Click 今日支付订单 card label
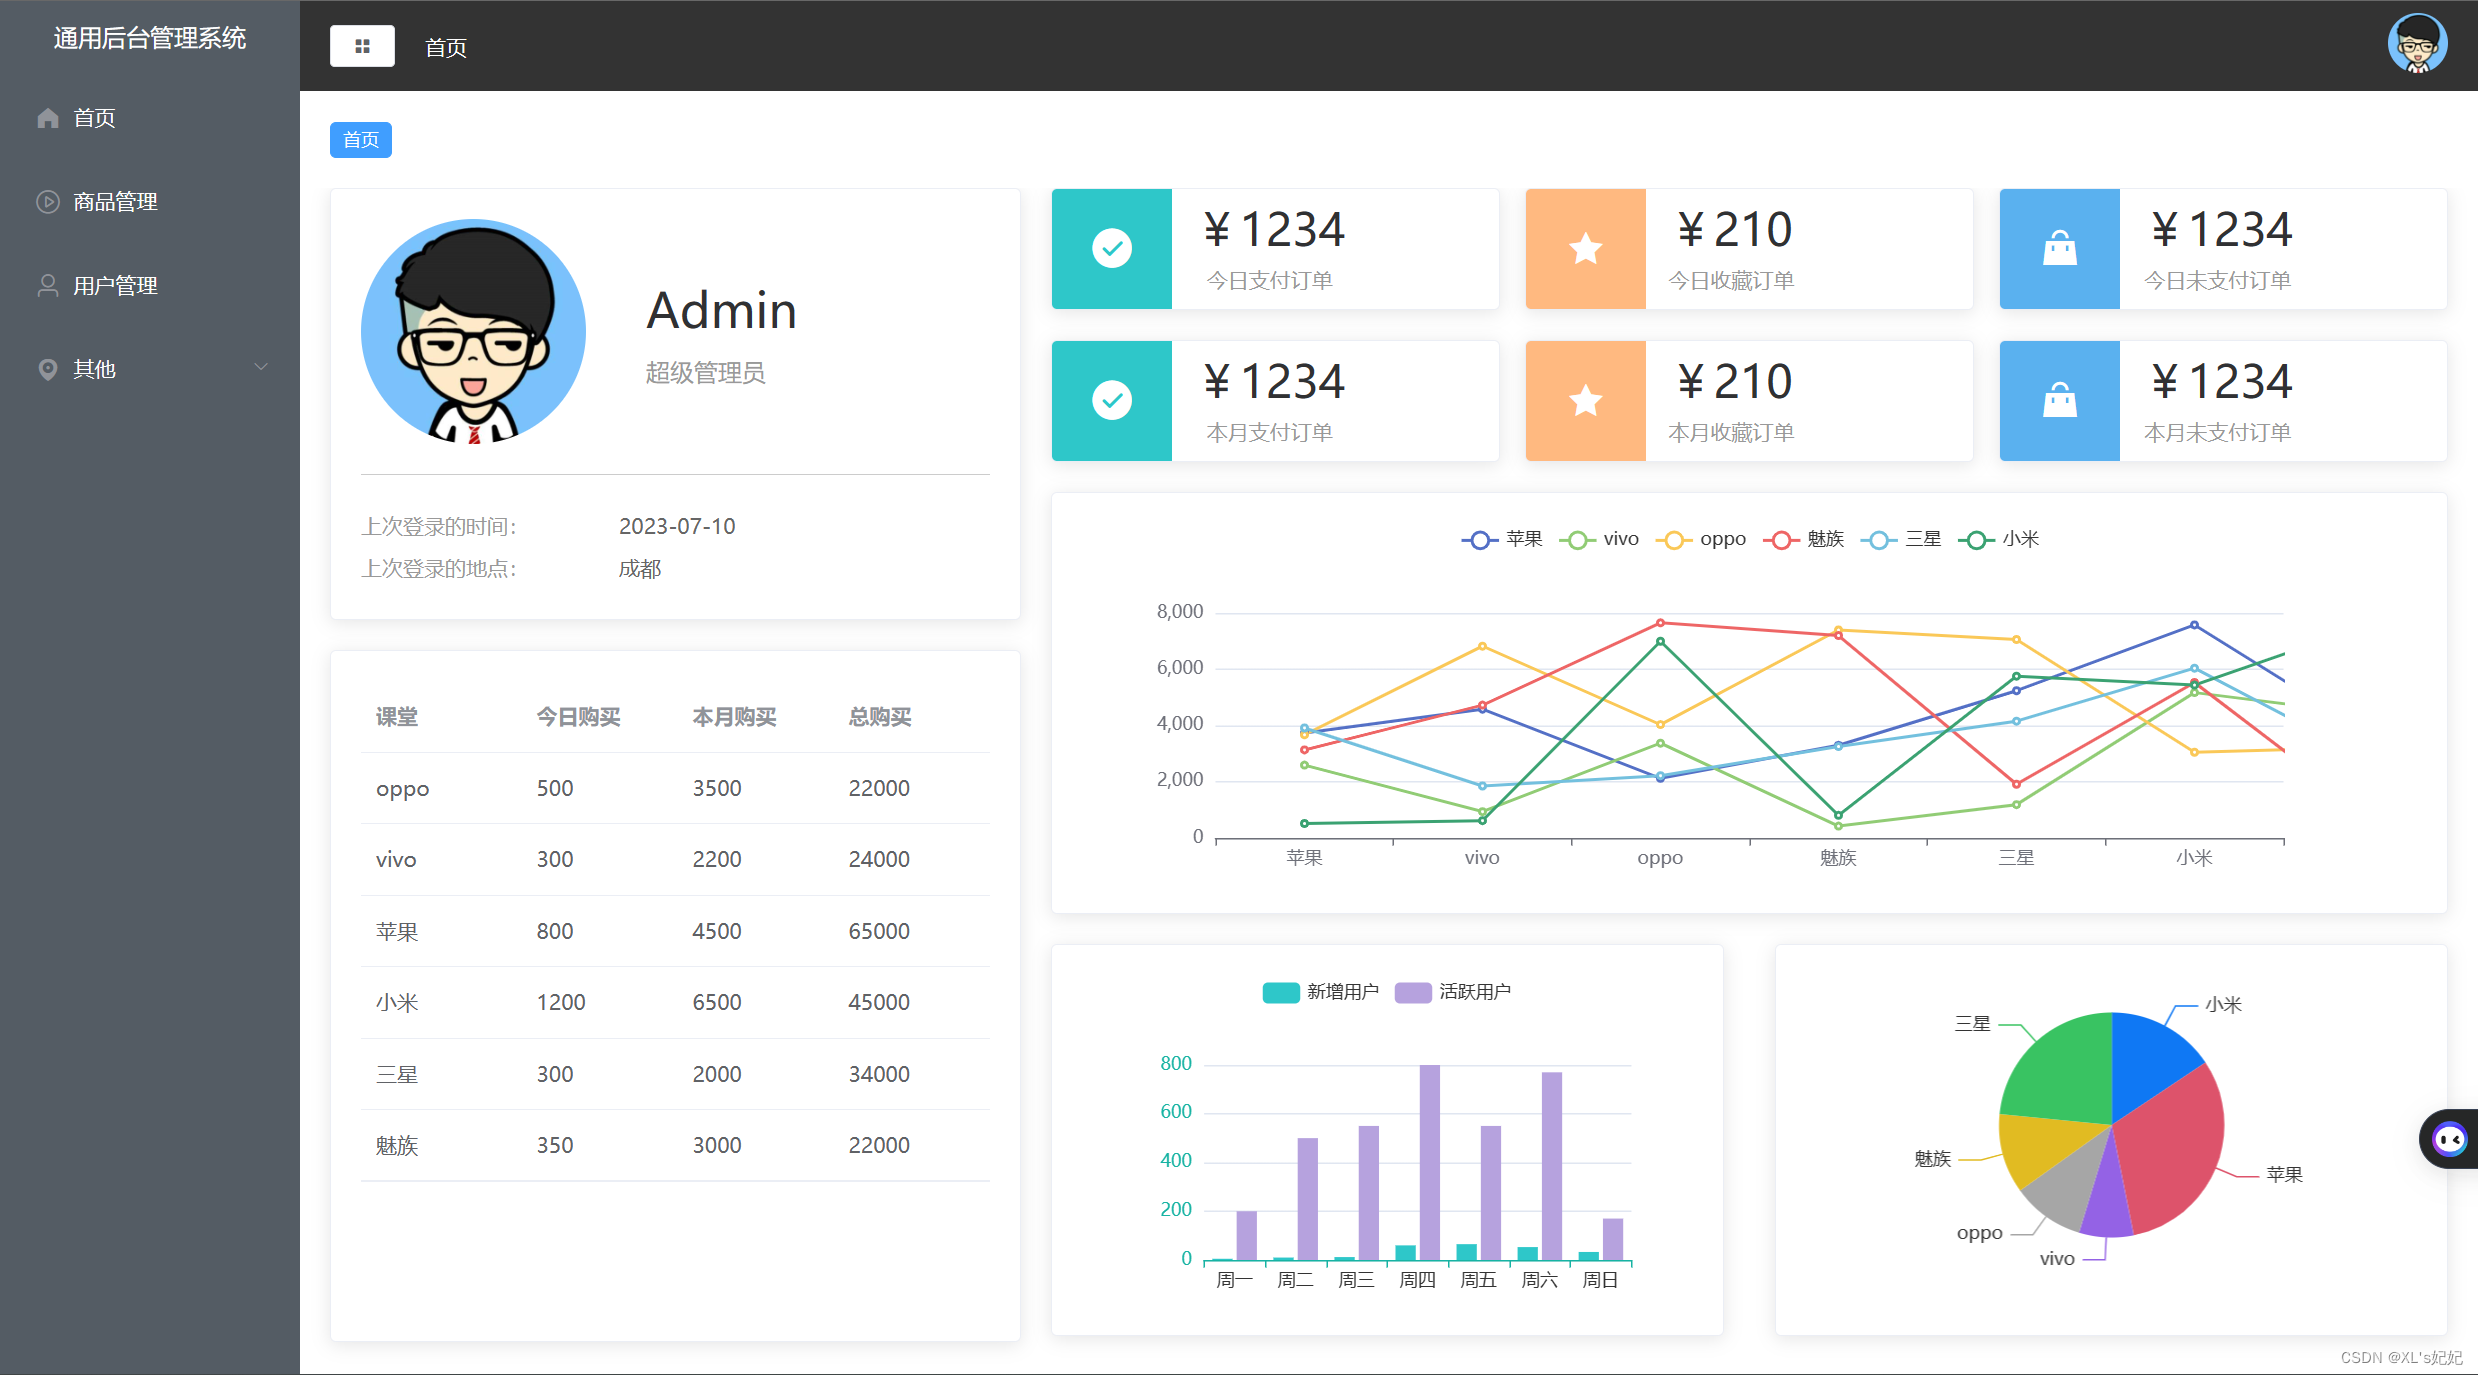This screenshot has height=1375, width=2478. click(x=1269, y=281)
